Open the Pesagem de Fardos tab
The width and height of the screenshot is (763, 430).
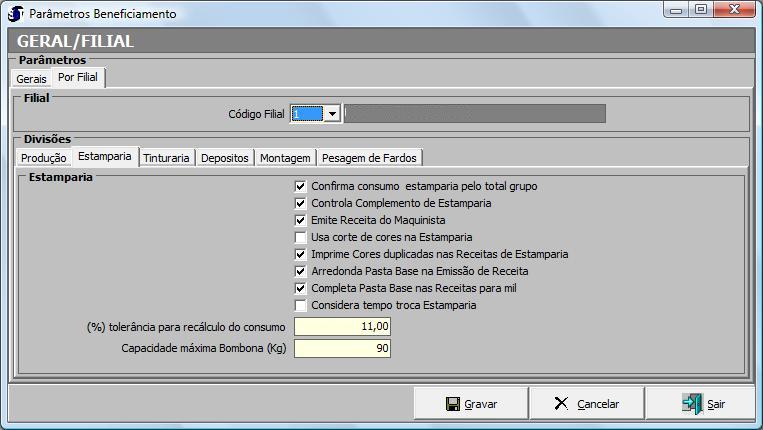pos(370,158)
